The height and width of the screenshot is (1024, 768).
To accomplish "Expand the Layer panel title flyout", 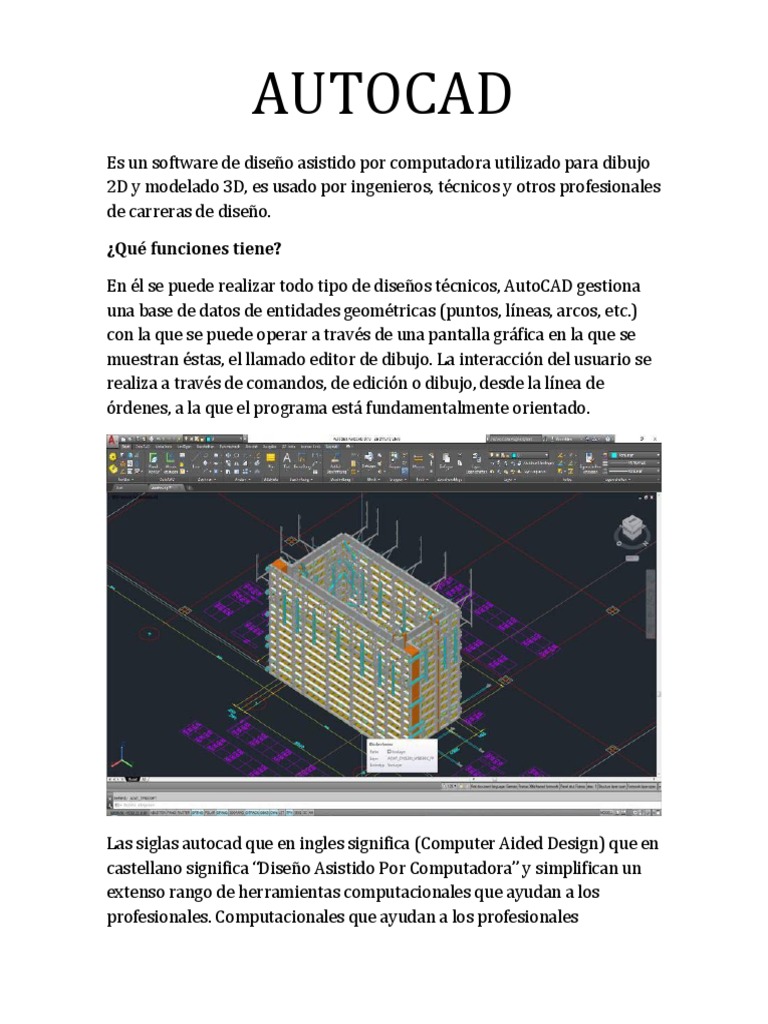I will [510, 479].
